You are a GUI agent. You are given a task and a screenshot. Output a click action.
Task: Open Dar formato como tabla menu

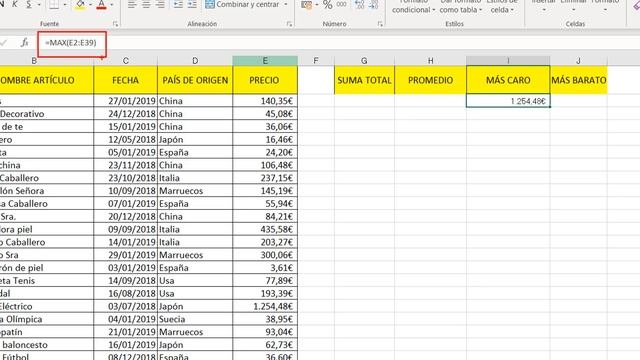point(460,7)
